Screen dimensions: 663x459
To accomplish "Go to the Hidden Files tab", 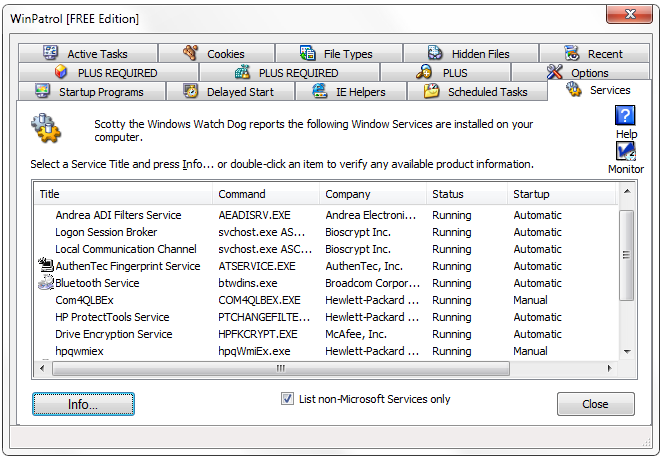I will coord(471,54).
